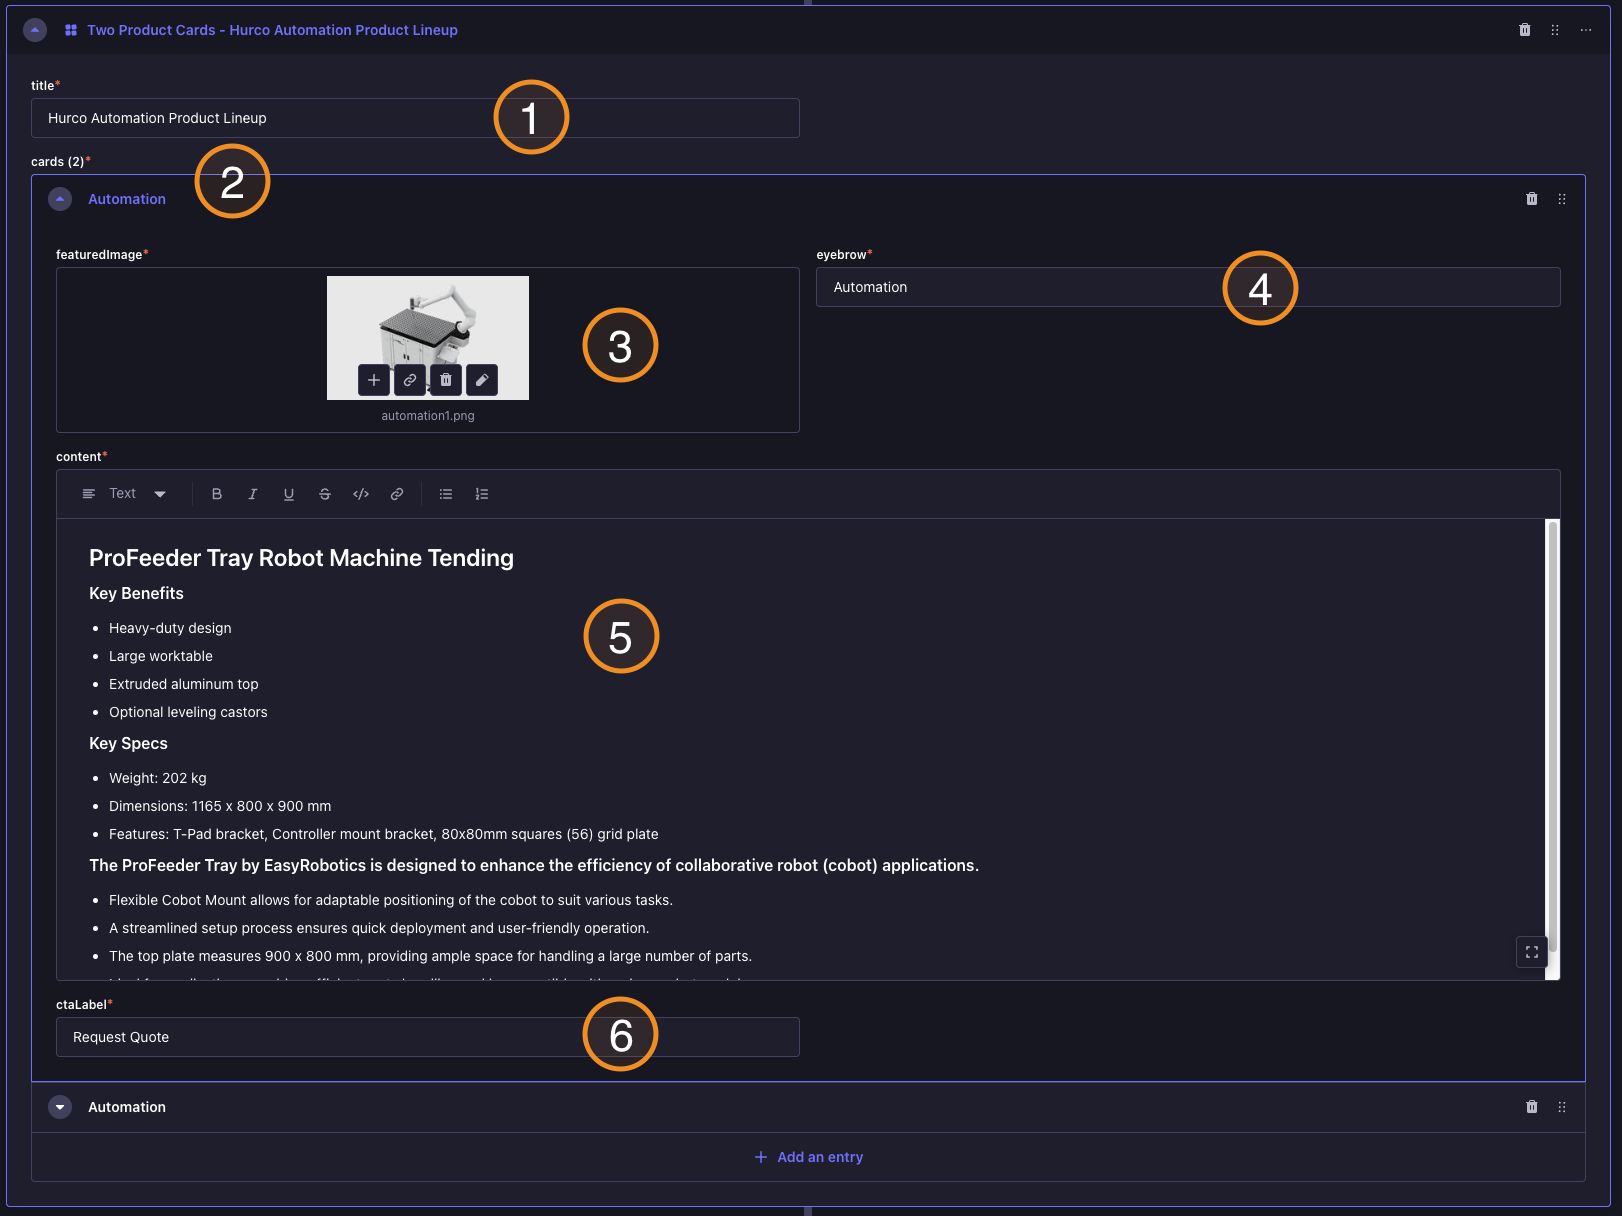Grab the Two Product Cards drag handle

click(1555, 30)
